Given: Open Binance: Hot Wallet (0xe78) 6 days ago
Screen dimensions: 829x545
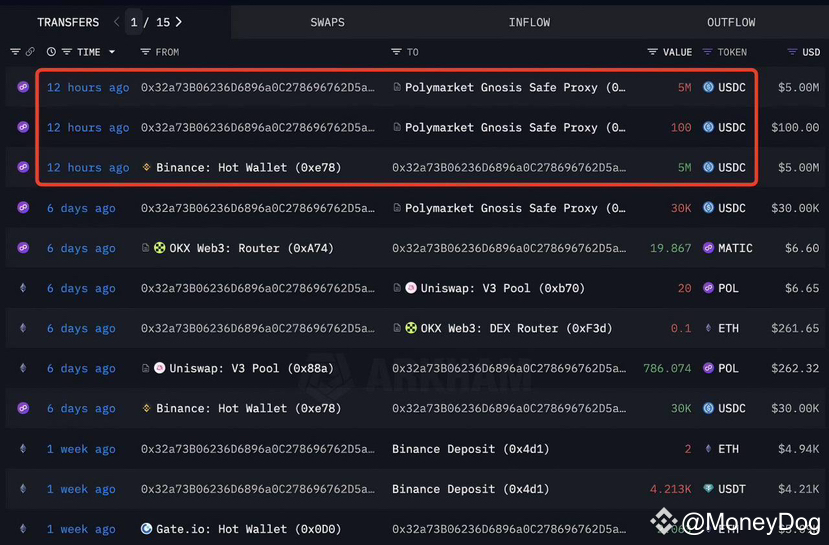Looking at the screenshot, I should click(x=248, y=408).
